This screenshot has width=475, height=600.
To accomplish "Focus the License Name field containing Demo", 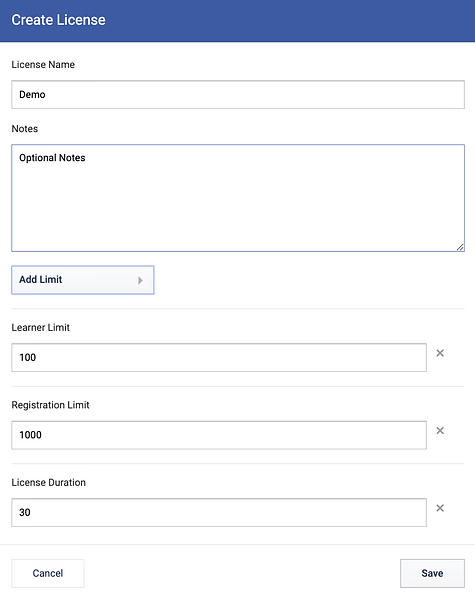I will click(x=238, y=95).
